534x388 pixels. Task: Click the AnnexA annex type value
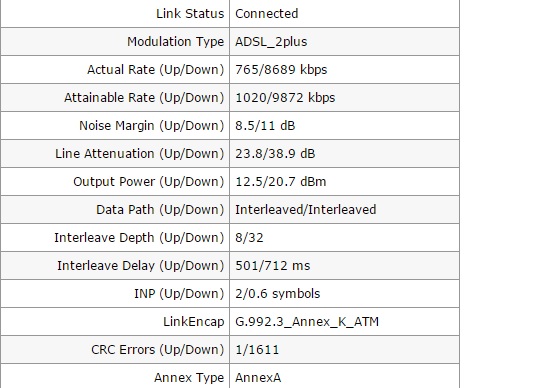tap(258, 377)
